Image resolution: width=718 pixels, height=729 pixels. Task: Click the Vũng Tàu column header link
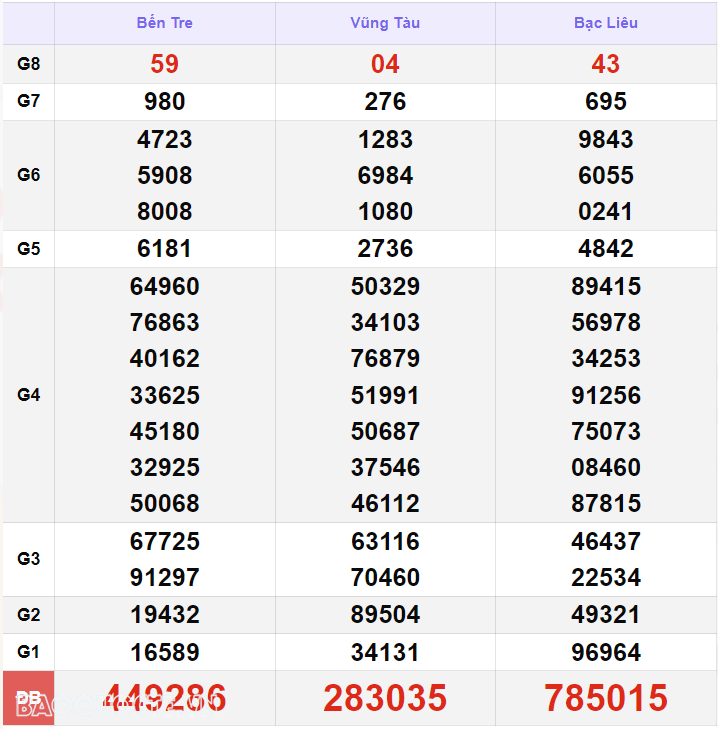(385, 23)
